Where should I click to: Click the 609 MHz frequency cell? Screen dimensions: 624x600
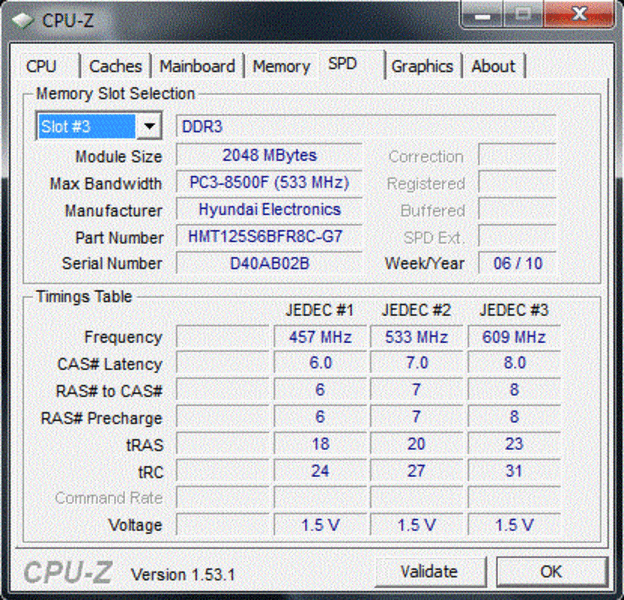click(x=514, y=337)
